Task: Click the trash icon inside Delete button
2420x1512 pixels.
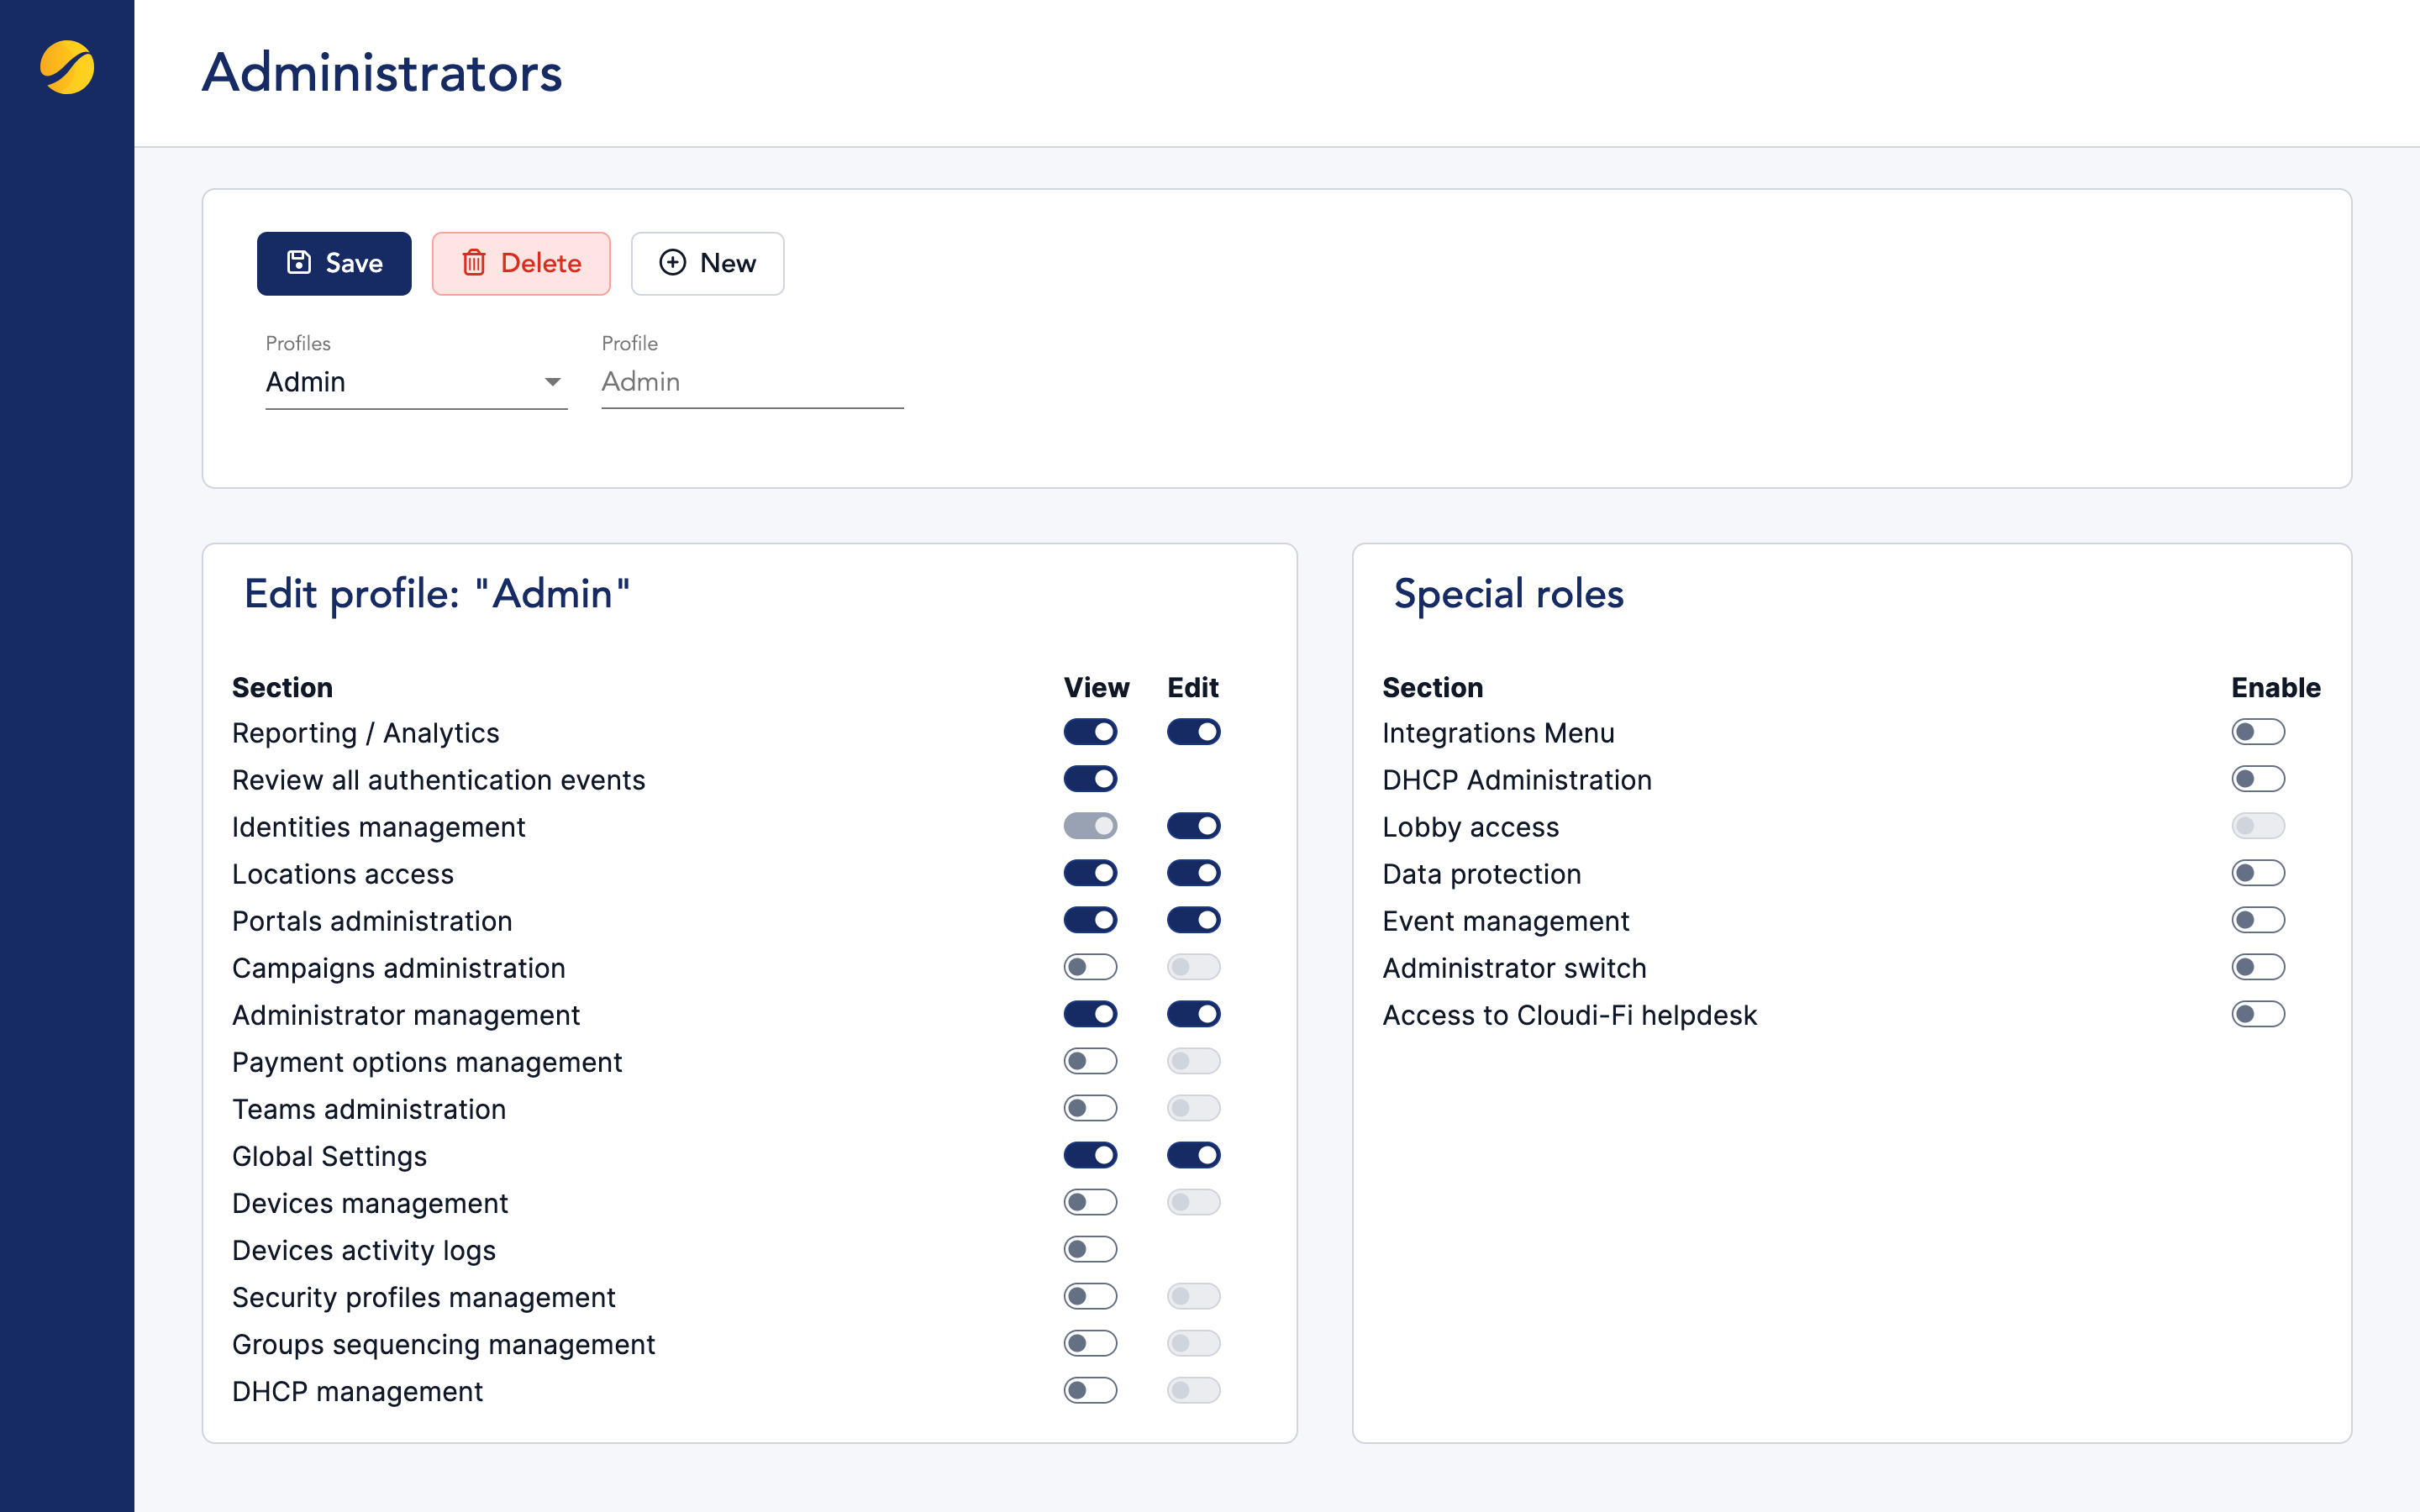Action: pos(474,262)
